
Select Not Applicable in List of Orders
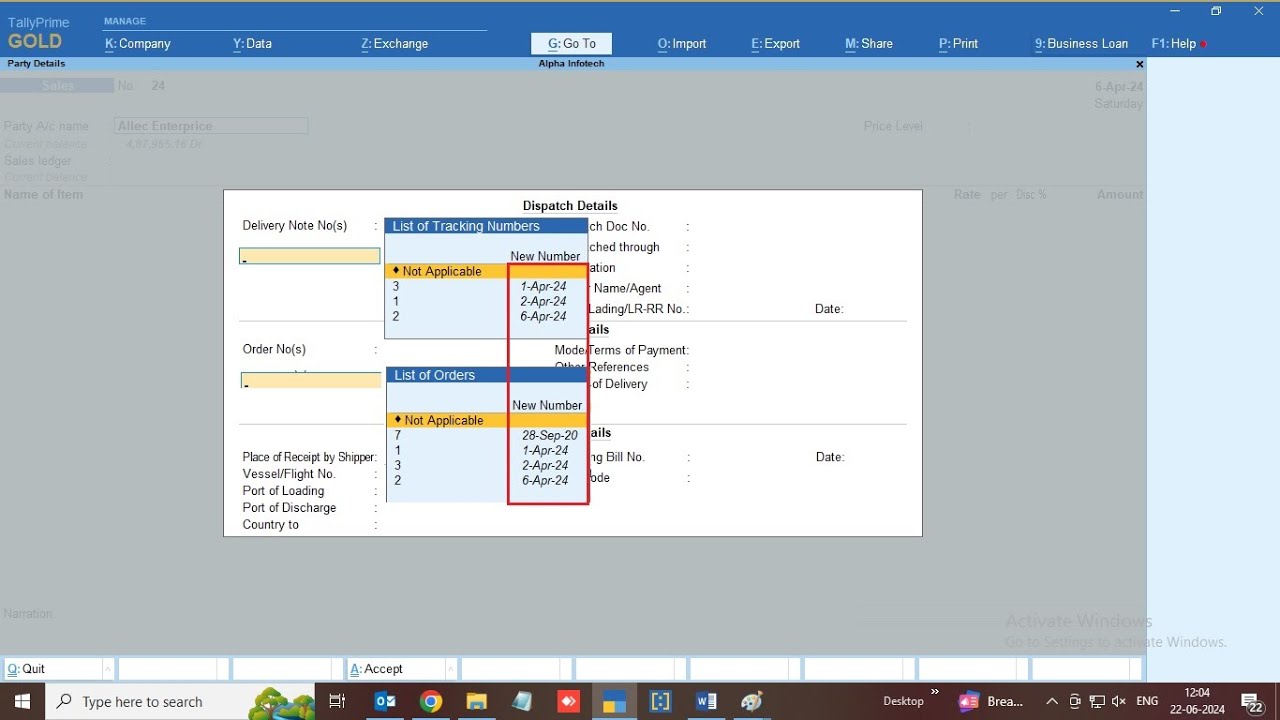tap(487, 420)
